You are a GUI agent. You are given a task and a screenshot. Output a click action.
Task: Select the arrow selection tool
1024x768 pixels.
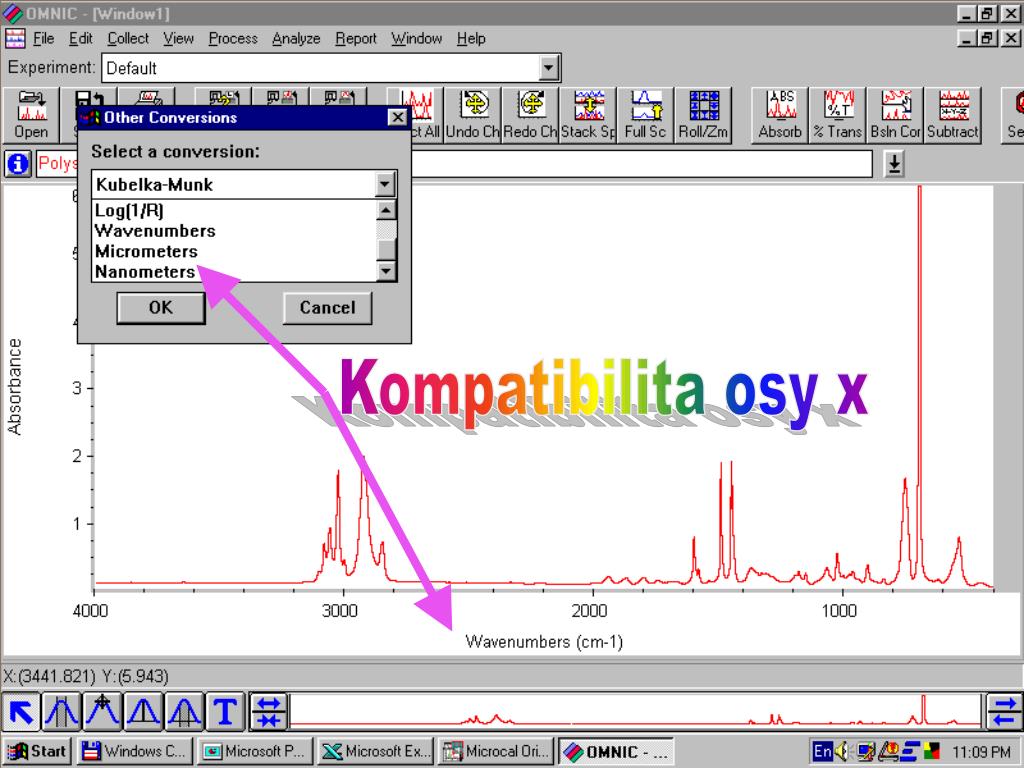pyautogui.click(x=22, y=711)
